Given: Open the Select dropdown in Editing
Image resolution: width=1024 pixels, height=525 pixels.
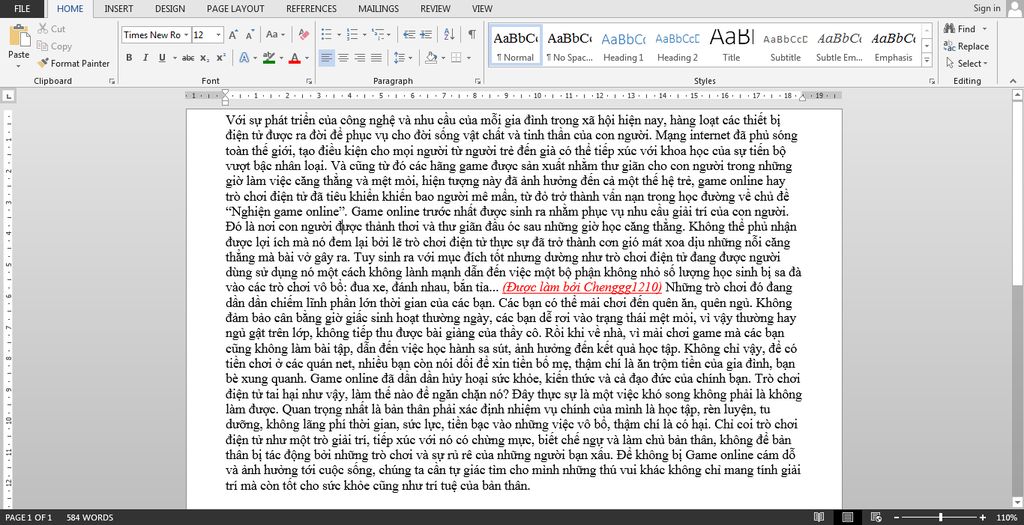Looking at the screenshot, I should [x=967, y=63].
